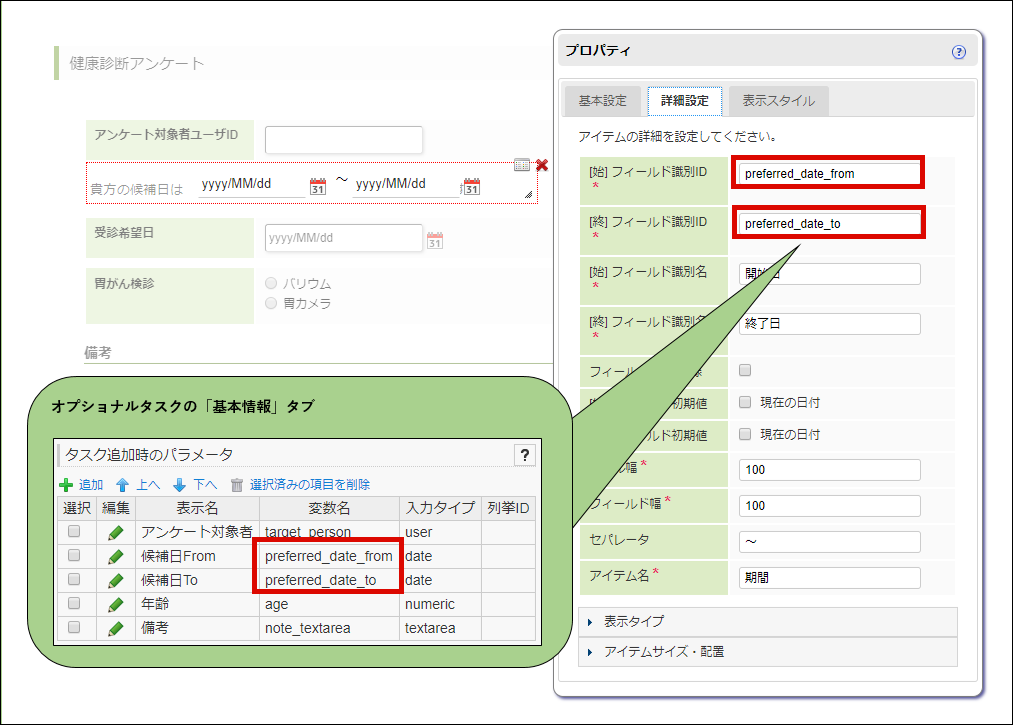Click inside the preferred_date_to field identifier input
Image resolution: width=1013 pixels, height=725 pixels.
[x=827, y=222]
